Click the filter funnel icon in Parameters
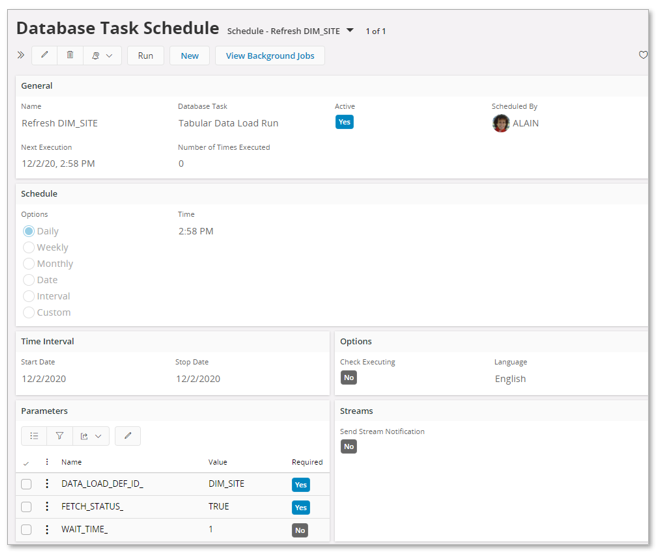The height and width of the screenshot is (552, 660). tap(59, 436)
